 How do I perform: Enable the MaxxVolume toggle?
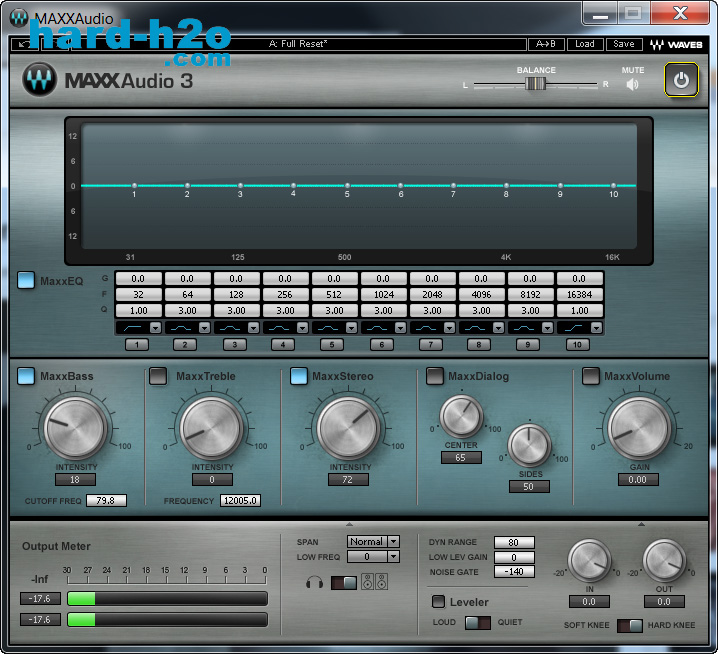[x=591, y=376]
